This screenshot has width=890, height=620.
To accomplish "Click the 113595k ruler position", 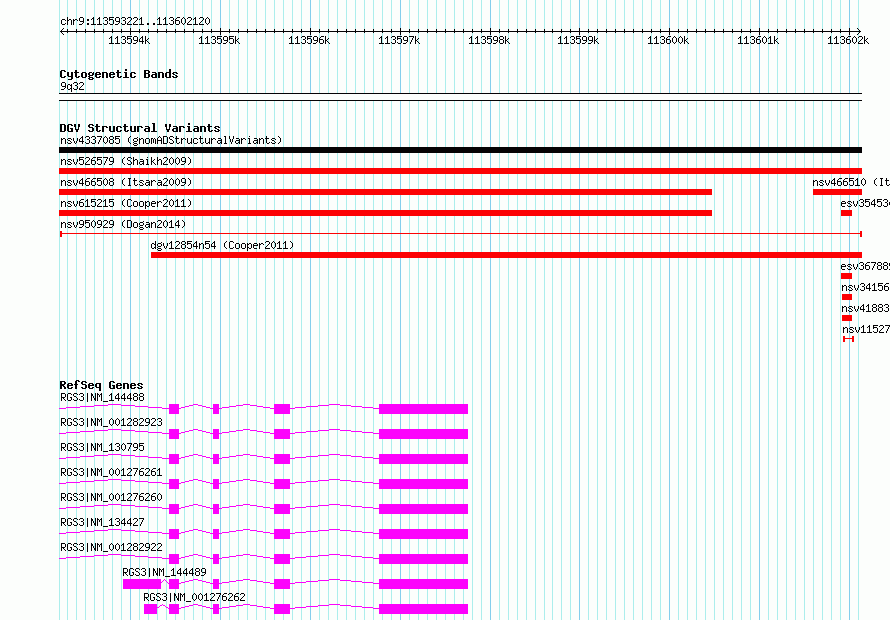I will (219, 40).
